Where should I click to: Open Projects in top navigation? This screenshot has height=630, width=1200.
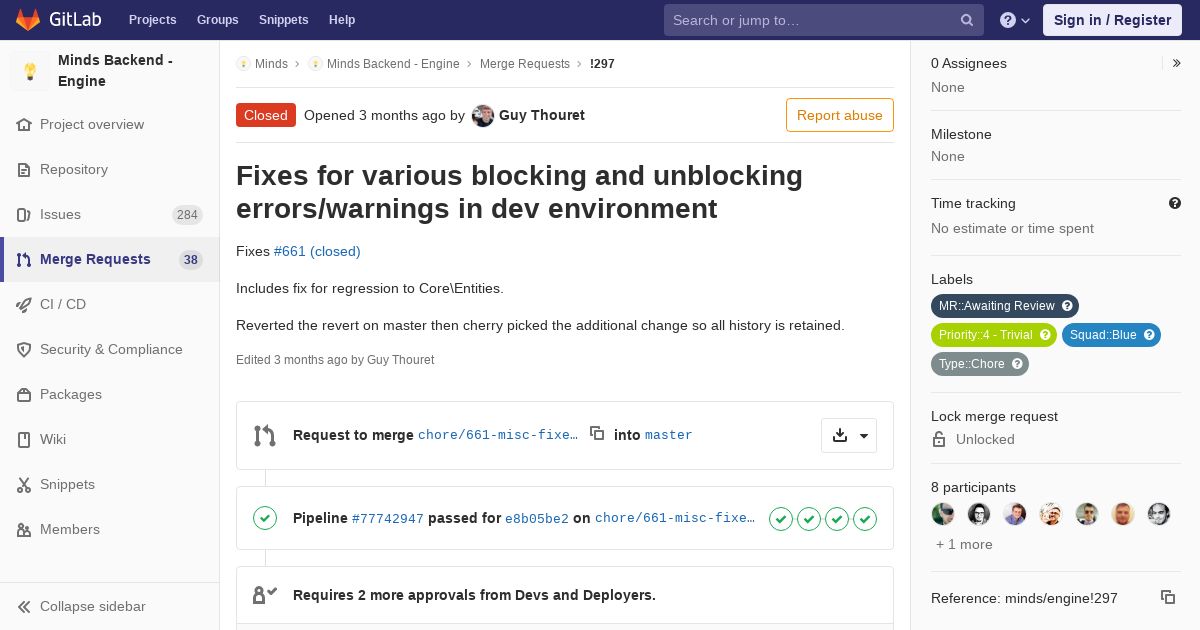pyautogui.click(x=153, y=20)
